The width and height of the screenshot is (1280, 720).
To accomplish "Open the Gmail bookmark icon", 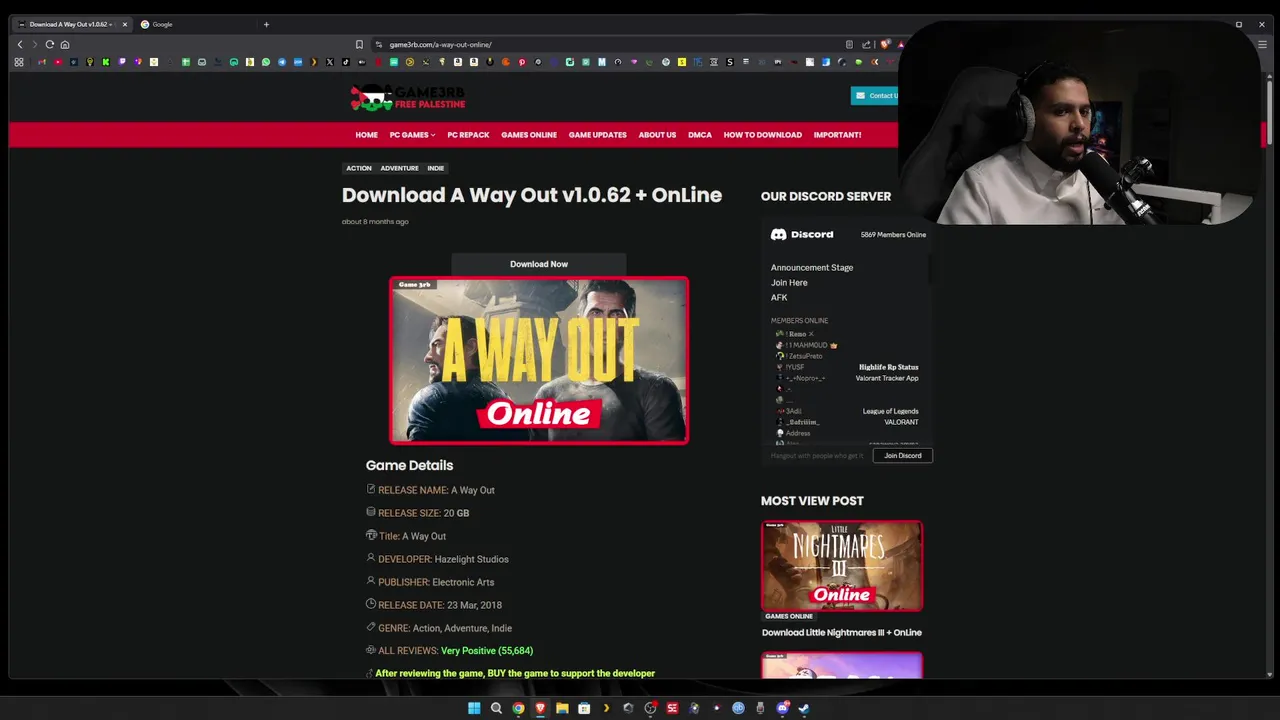I will pyautogui.click(x=42, y=62).
